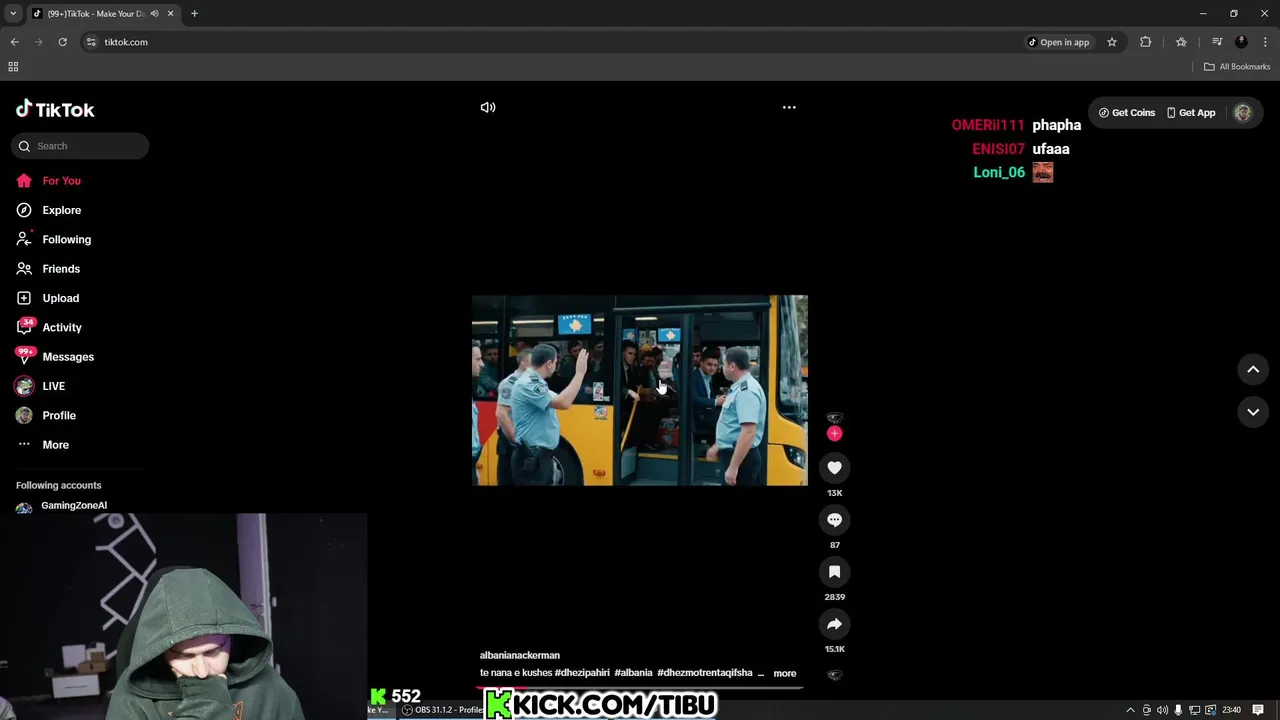
Task: Click the Get App button
Action: tap(1191, 113)
